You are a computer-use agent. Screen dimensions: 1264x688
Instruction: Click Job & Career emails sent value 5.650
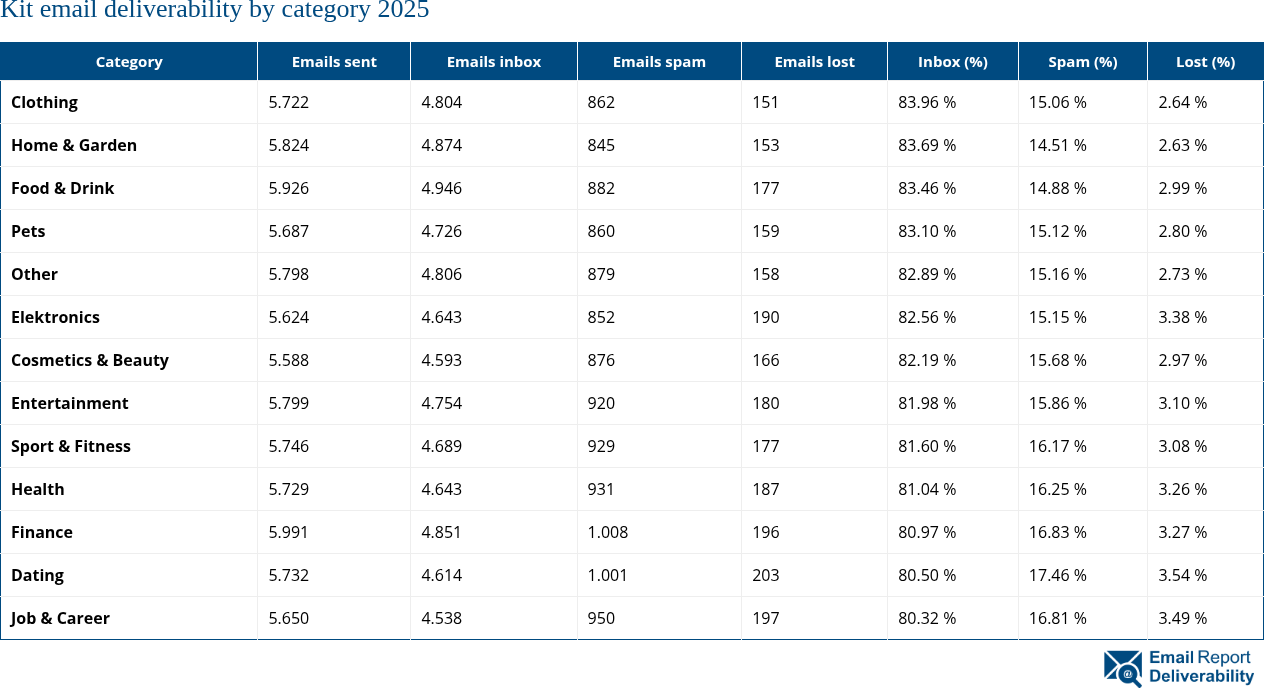(x=289, y=618)
